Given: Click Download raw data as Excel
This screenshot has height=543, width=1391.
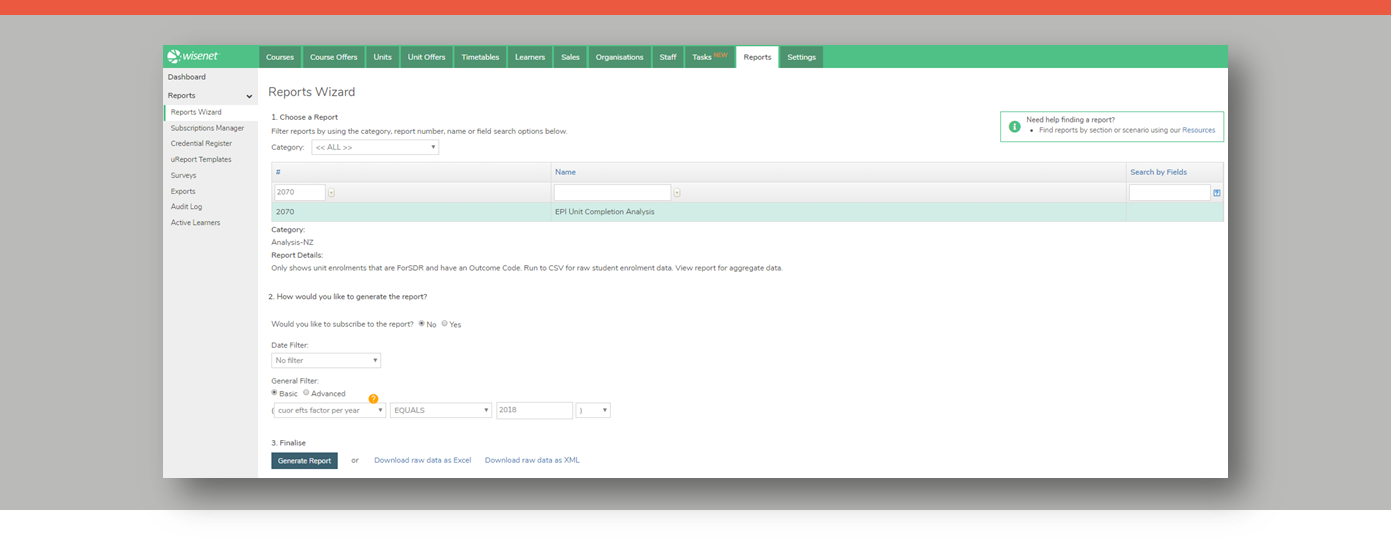Looking at the screenshot, I should point(422,460).
